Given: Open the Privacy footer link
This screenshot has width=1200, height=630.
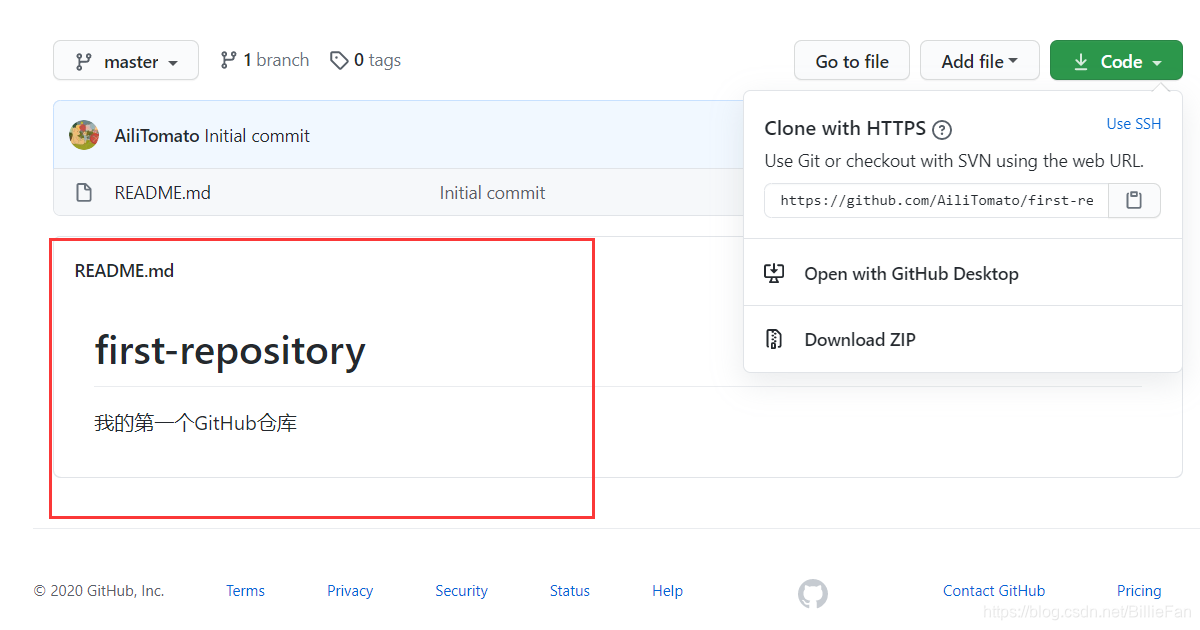Looking at the screenshot, I should click(x=350, y=591).
